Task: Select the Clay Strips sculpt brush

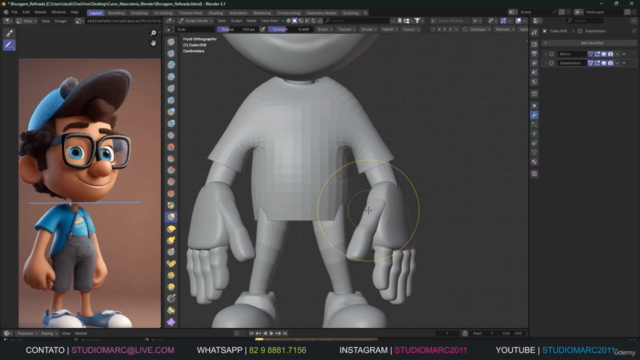Action: [171, 77]
